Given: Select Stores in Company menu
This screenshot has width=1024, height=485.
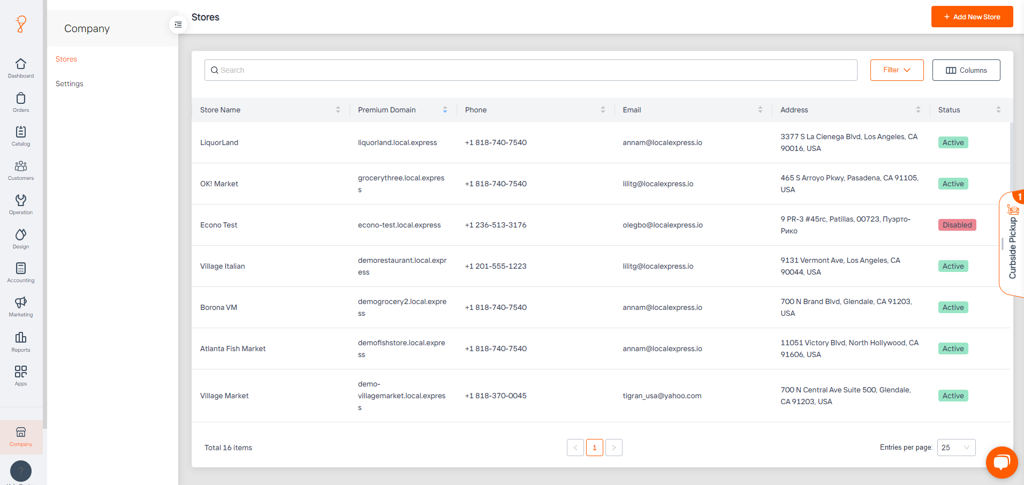Looking at the screenshot, I should coord(66,59).
